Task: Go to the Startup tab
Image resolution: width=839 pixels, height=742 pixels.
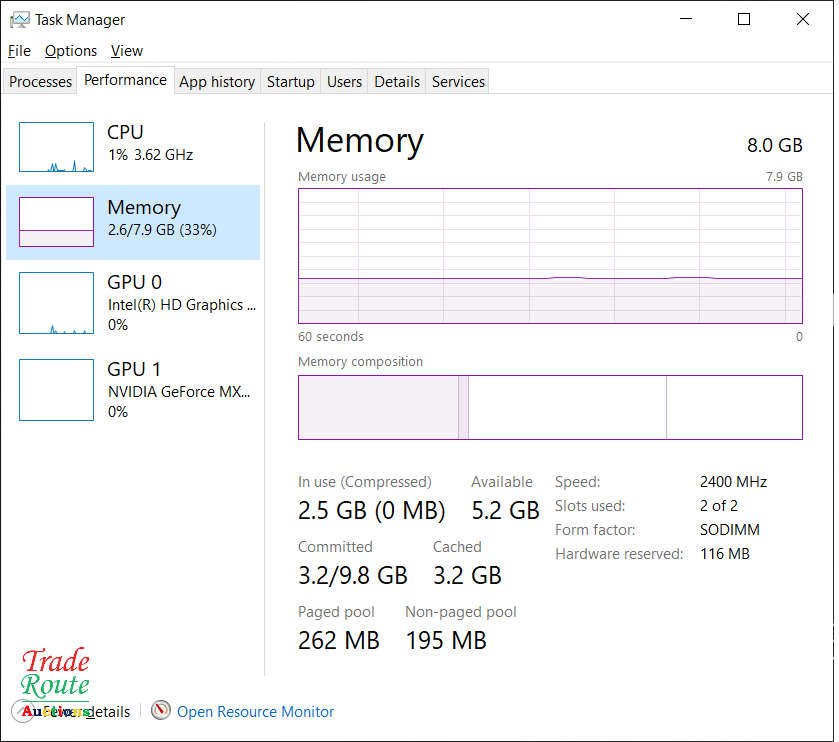Action: pos(291,82)
